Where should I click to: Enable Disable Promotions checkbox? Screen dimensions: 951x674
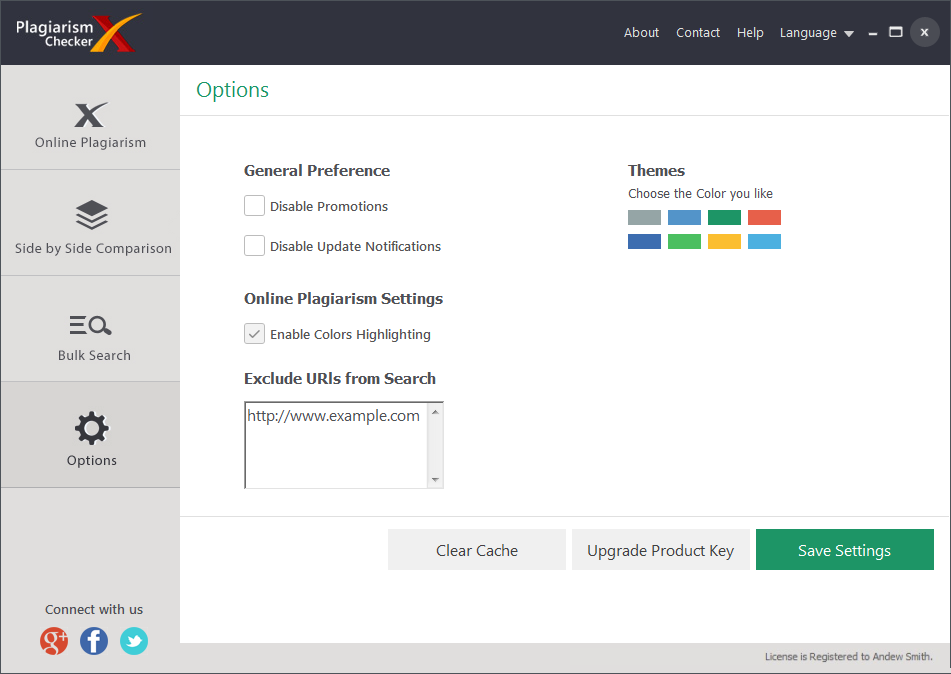click(x=254, y=206)
